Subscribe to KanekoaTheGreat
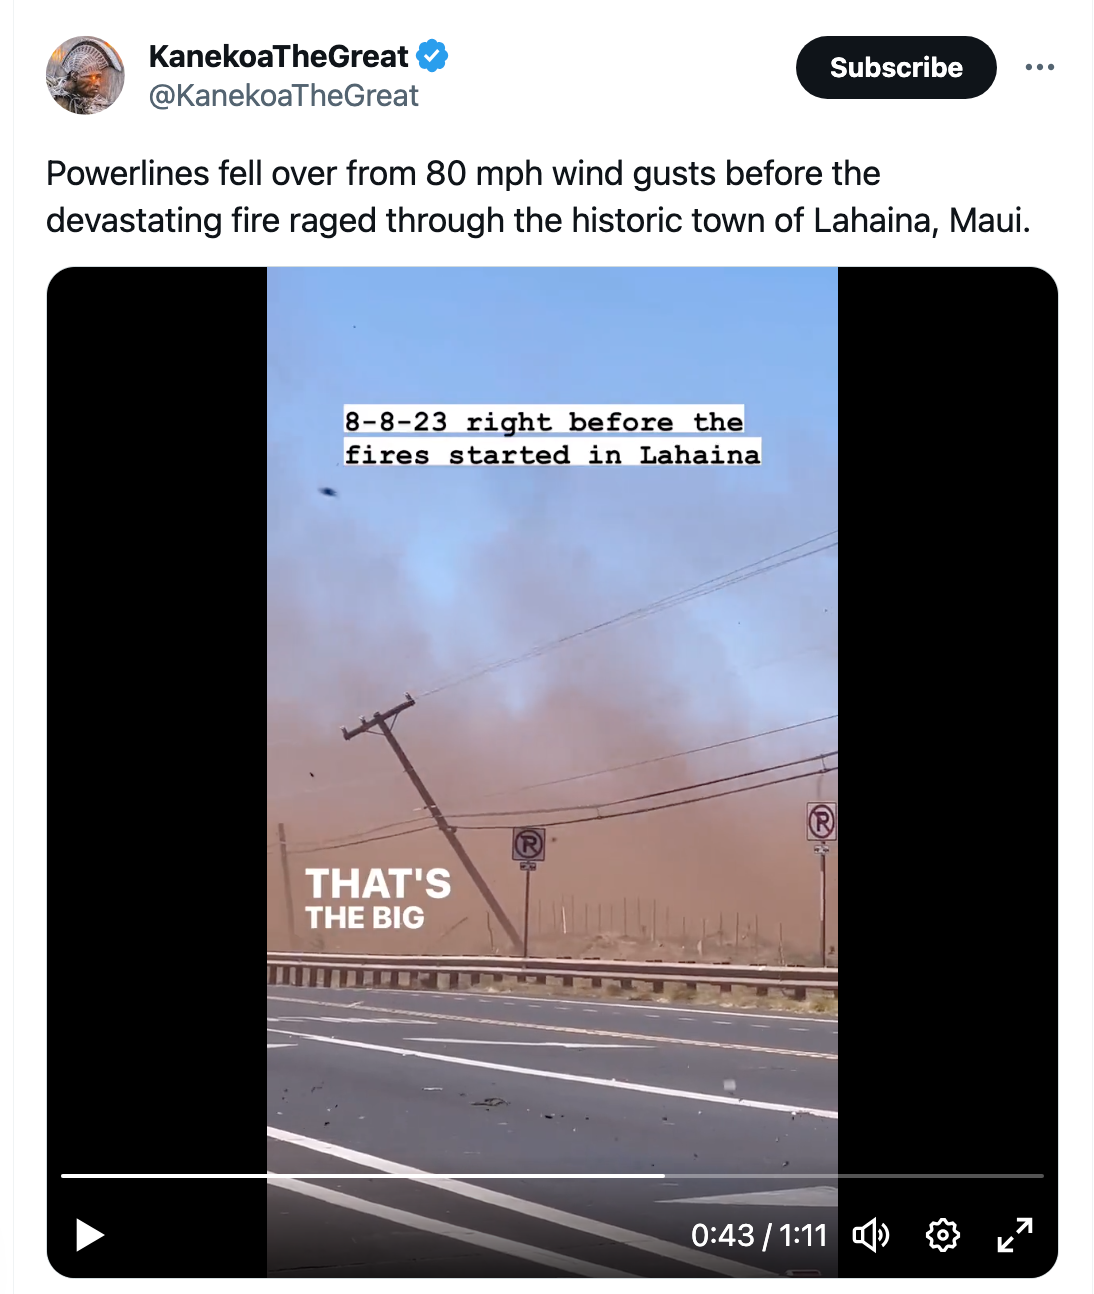Image resolution: width=1094 pixels, height=1294 pixels. point(896,67)
